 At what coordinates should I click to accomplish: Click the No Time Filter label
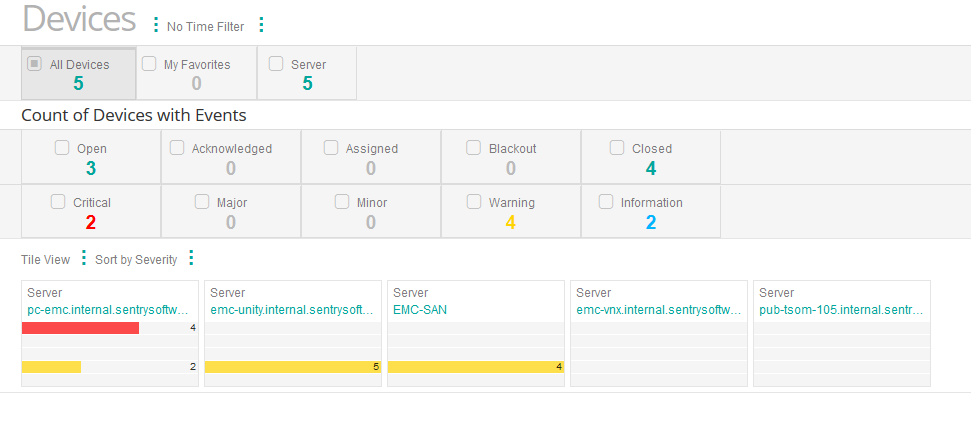pos(205,27)
